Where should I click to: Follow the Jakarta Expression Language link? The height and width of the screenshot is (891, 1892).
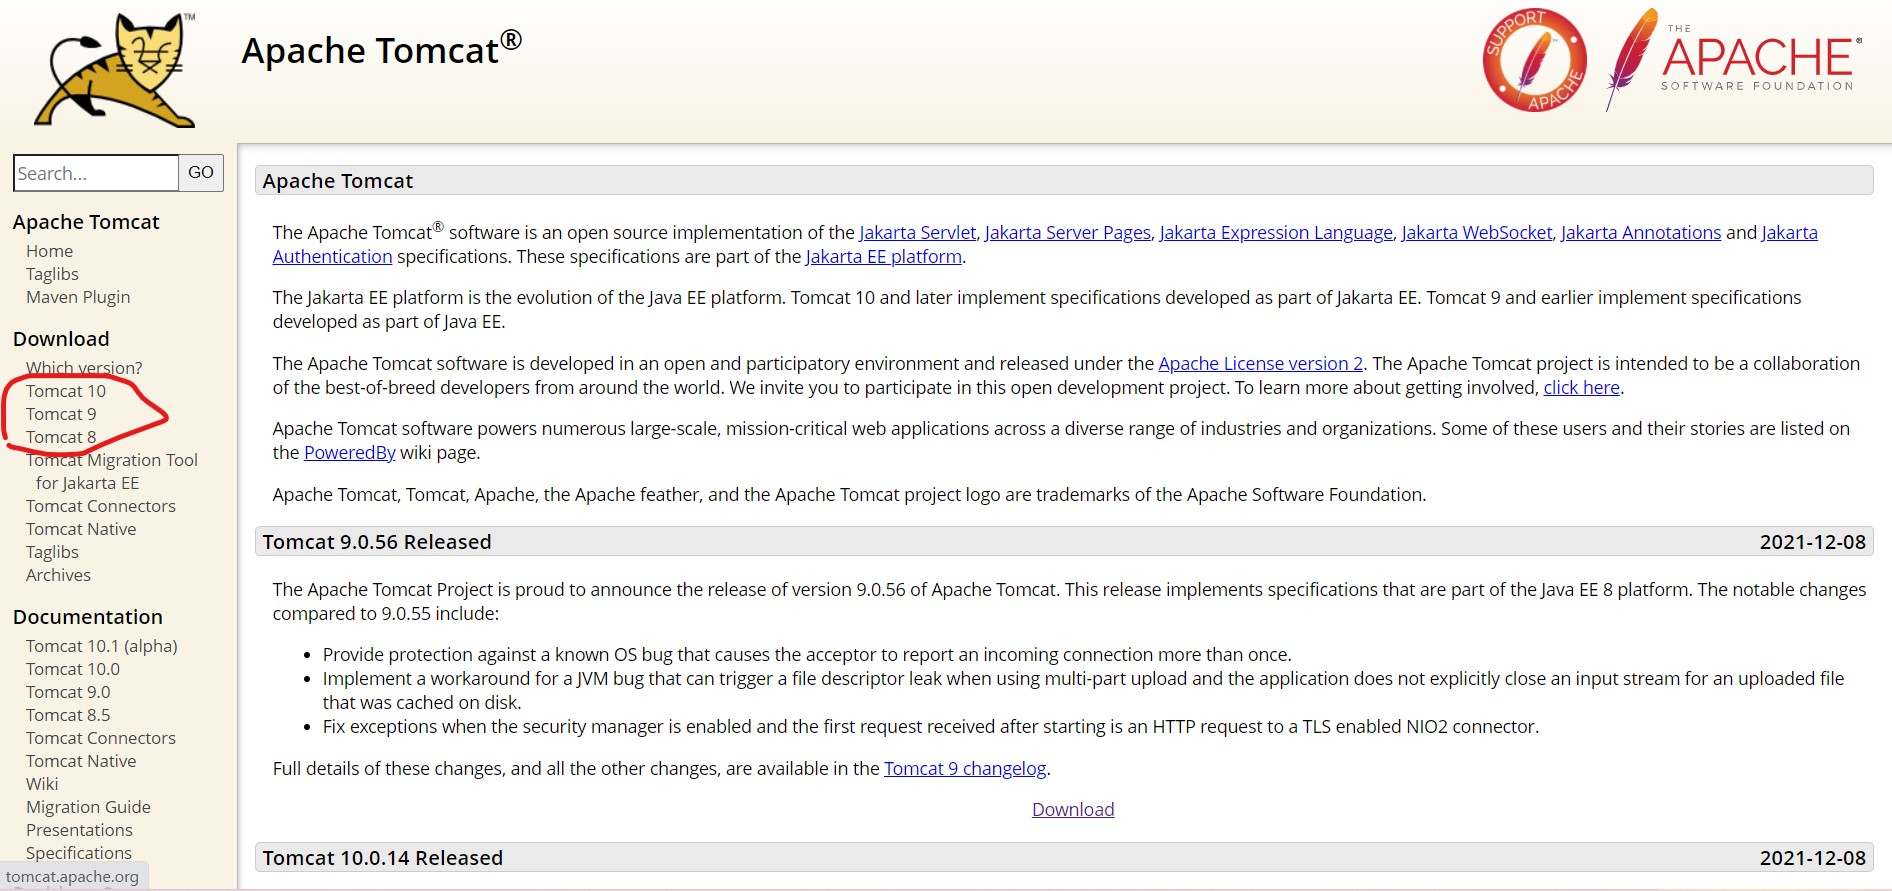(1276, 232)
